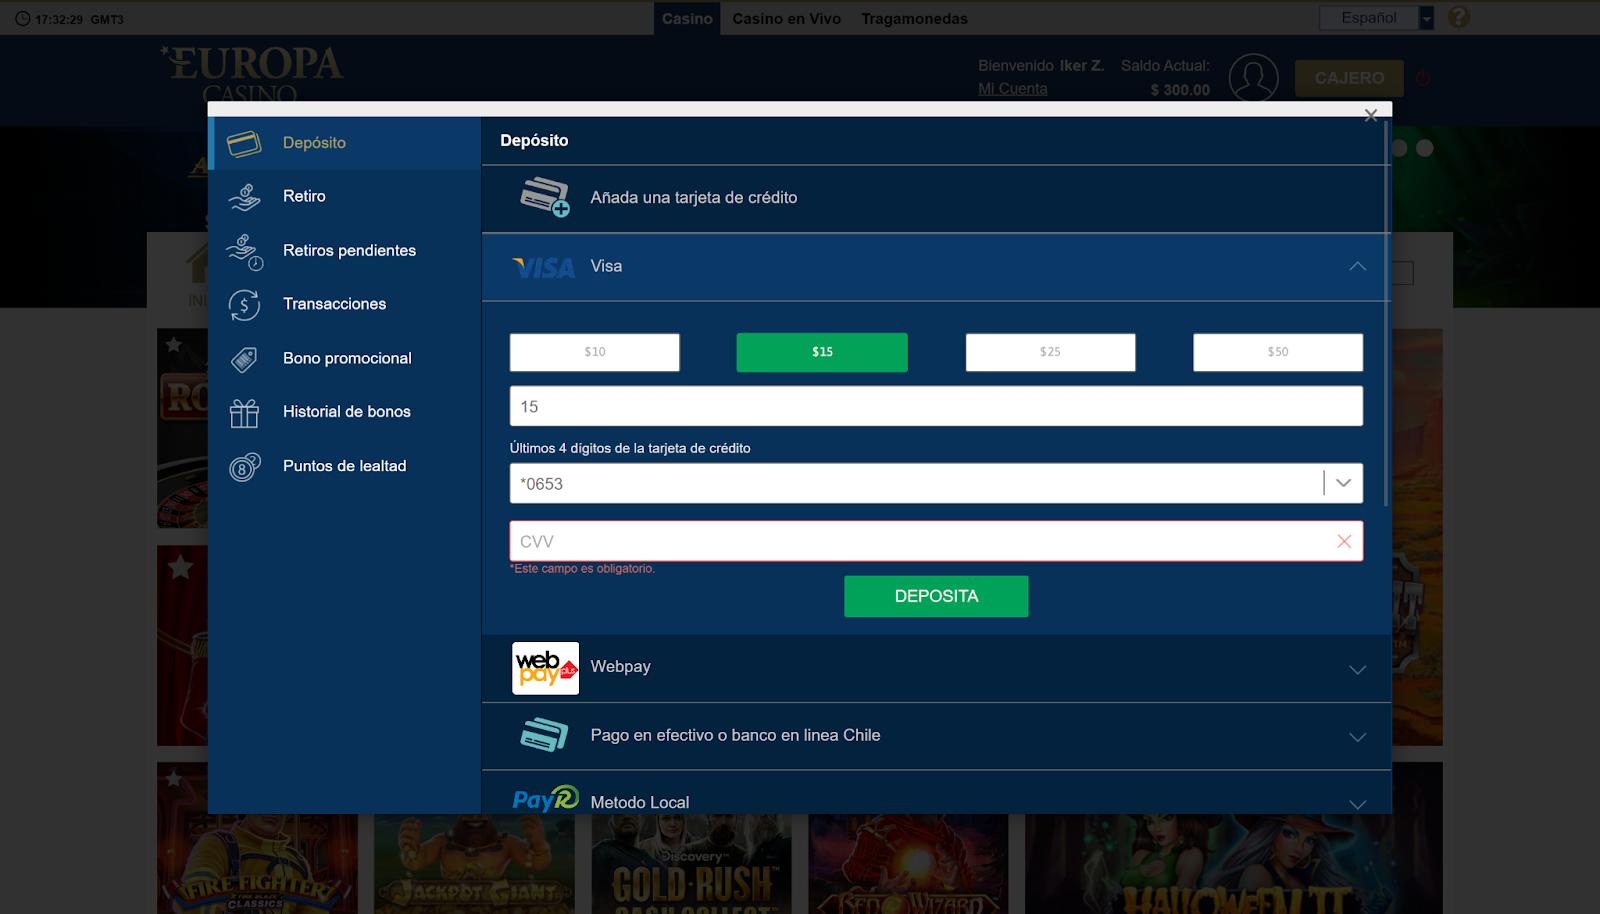Switch to Tragamonedas tab
Viewport: 1600px width, 914px height.
(x=914, y=18)
